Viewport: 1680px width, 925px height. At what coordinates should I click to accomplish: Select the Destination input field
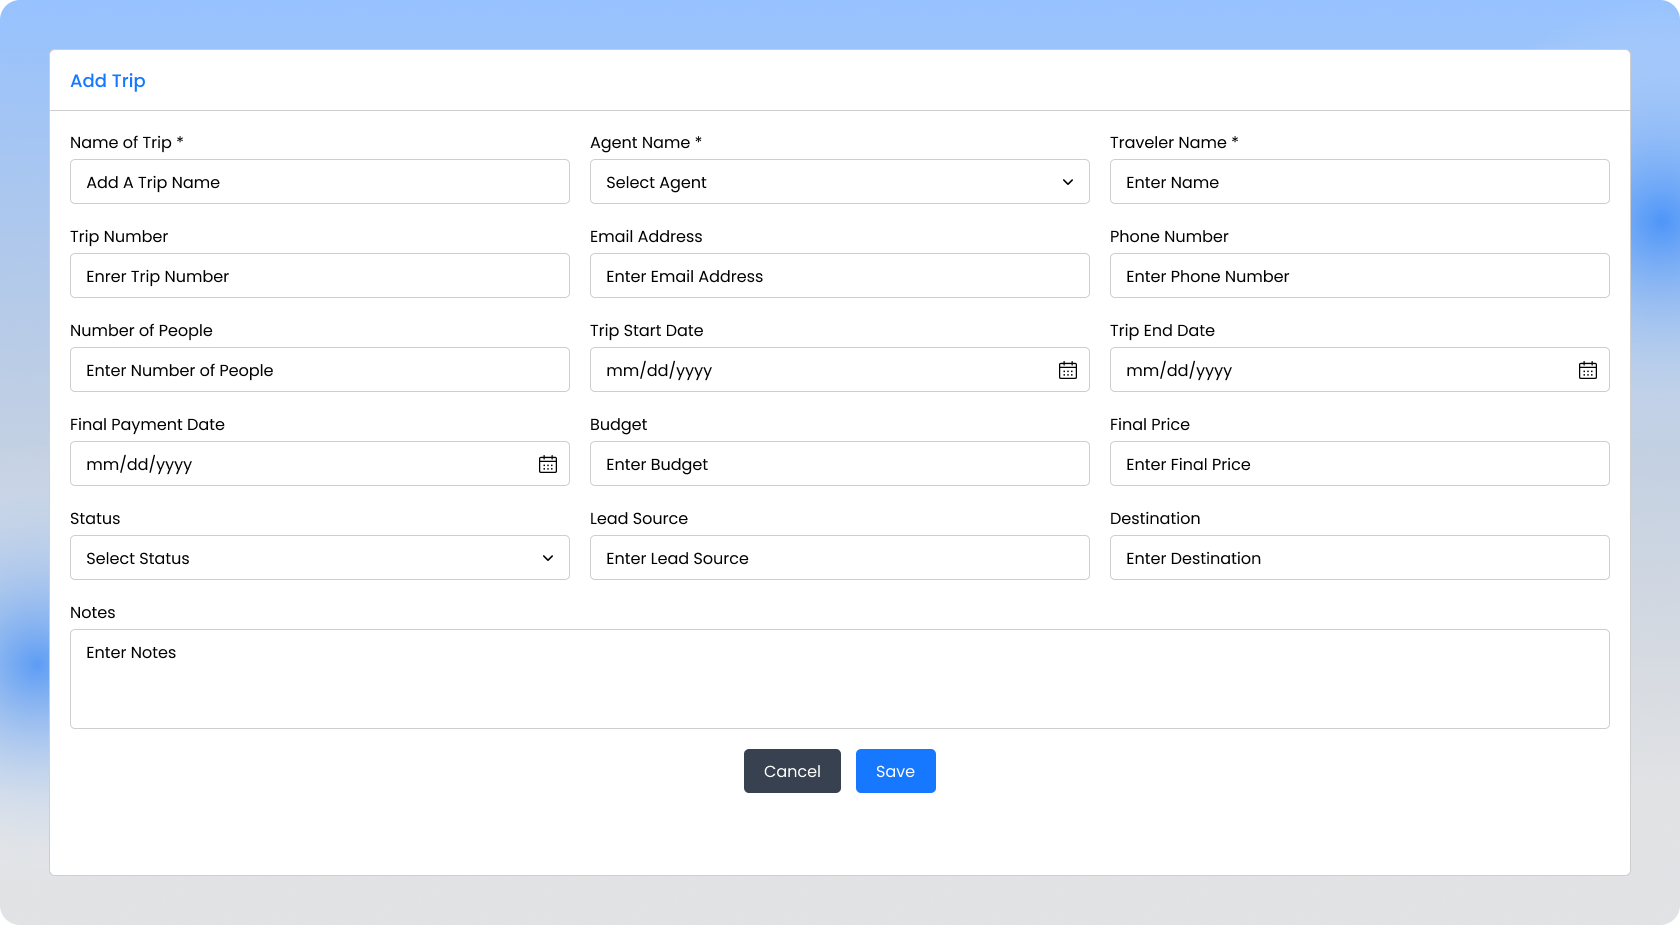[x=1359, y=558]
